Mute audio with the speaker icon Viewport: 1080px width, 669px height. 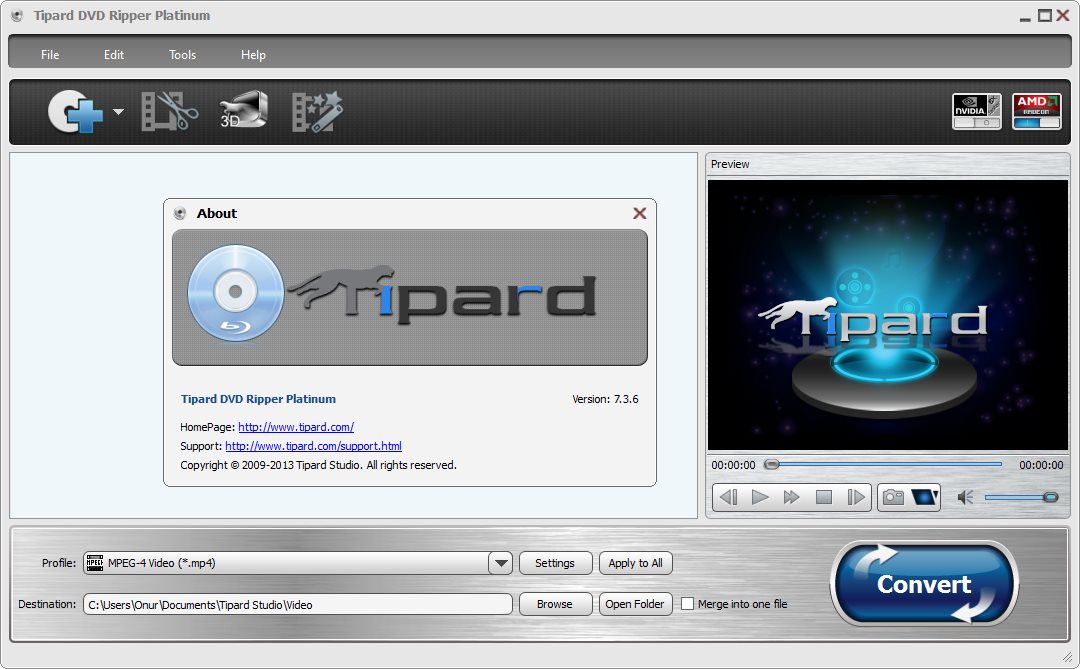965,497
